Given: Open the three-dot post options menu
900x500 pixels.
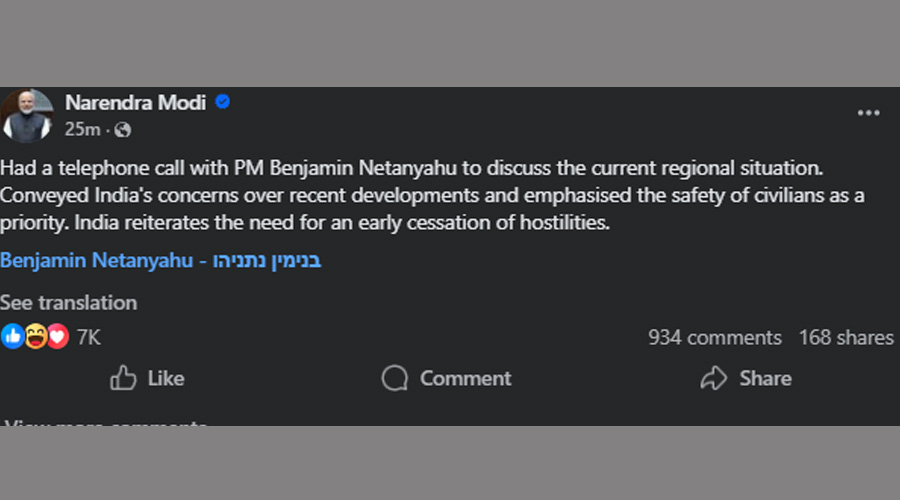Looking at the screenshot, I should 868,113.
